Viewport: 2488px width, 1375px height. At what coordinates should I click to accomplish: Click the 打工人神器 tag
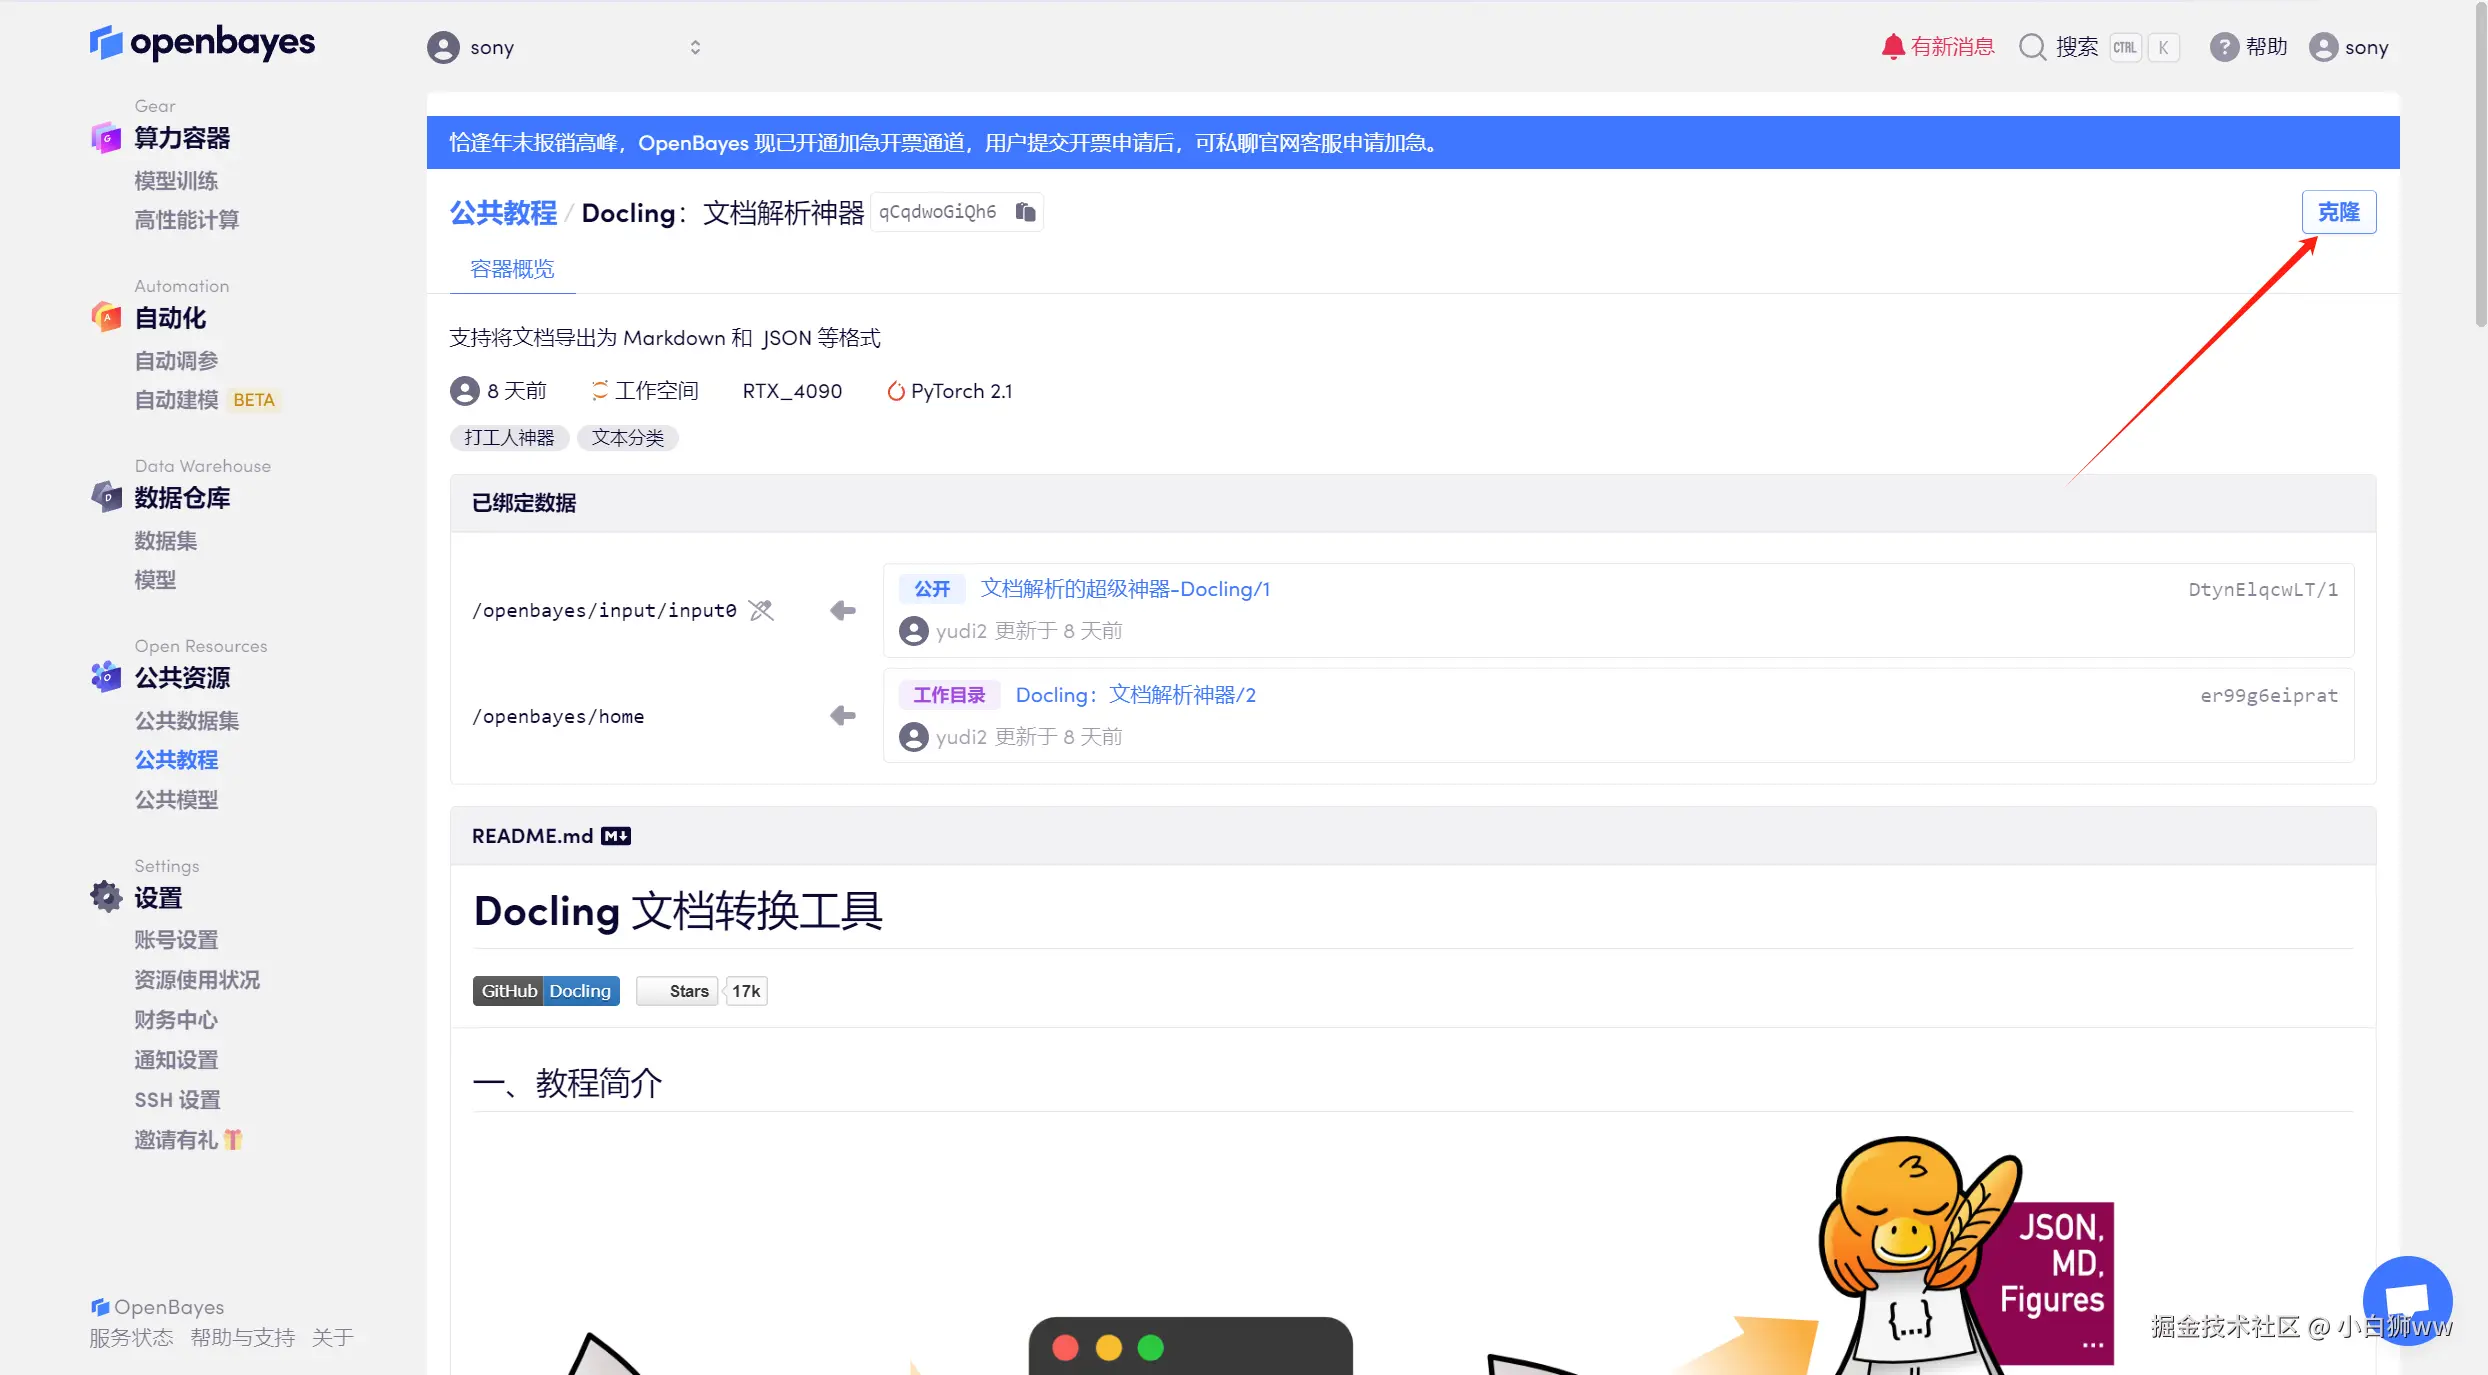click(x=509, y=438)
